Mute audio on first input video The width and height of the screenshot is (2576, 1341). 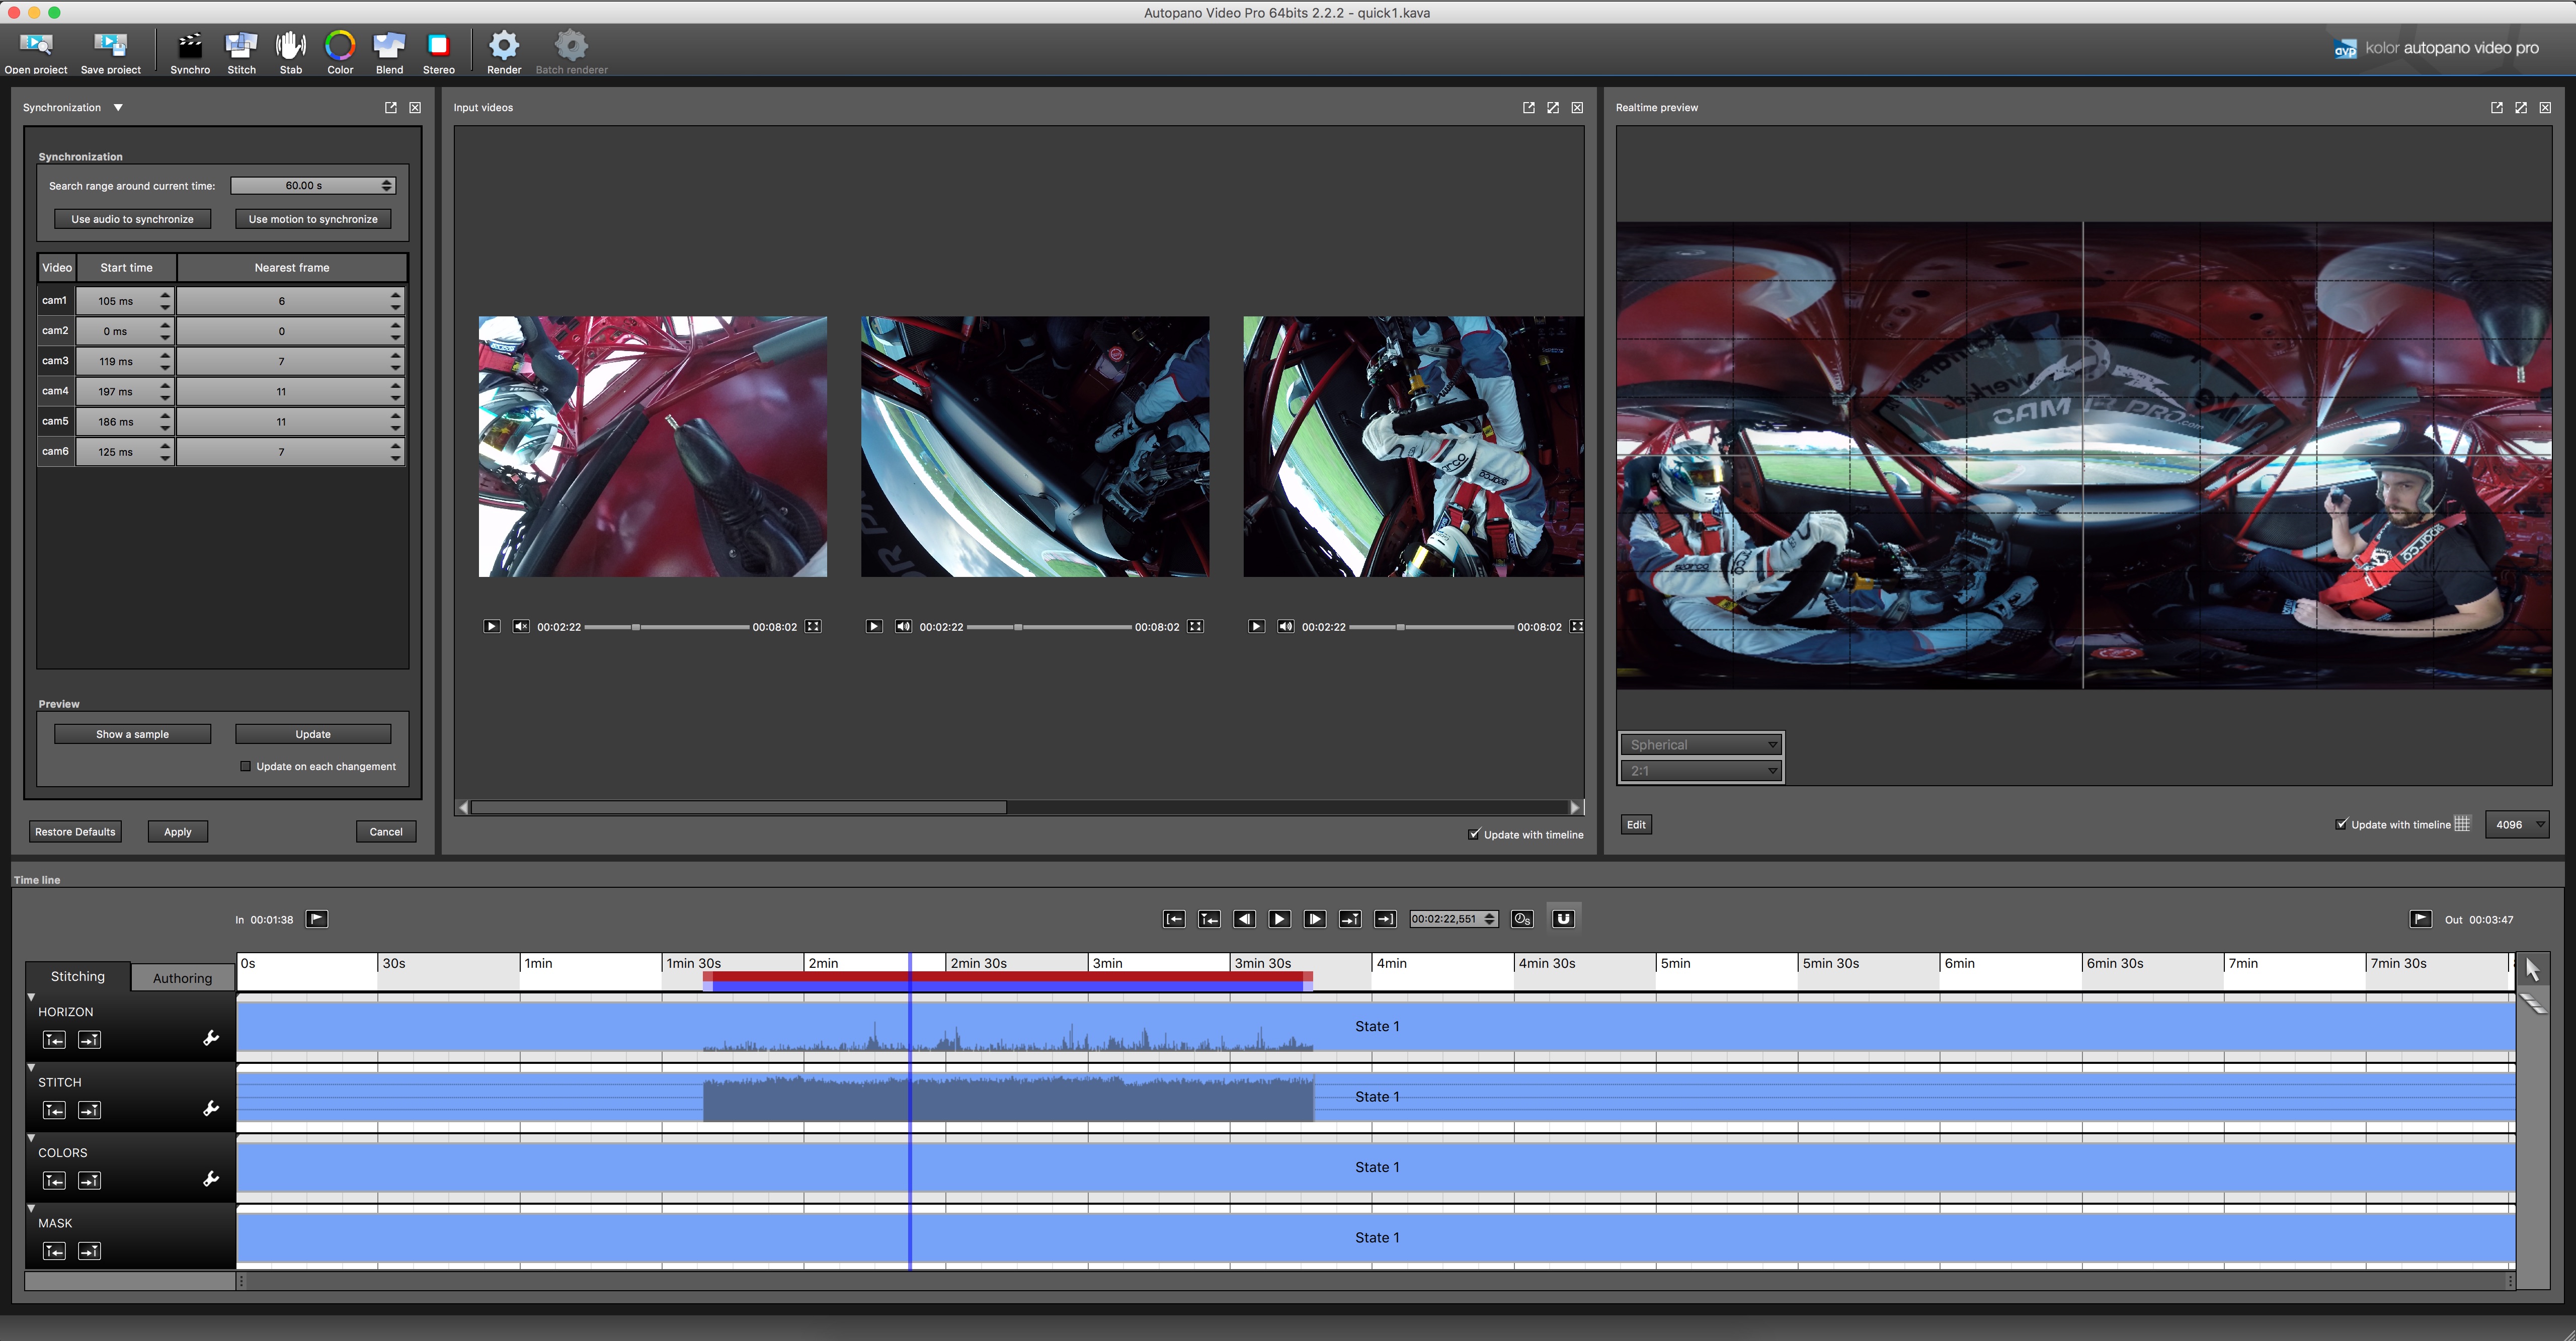(521, 626)
